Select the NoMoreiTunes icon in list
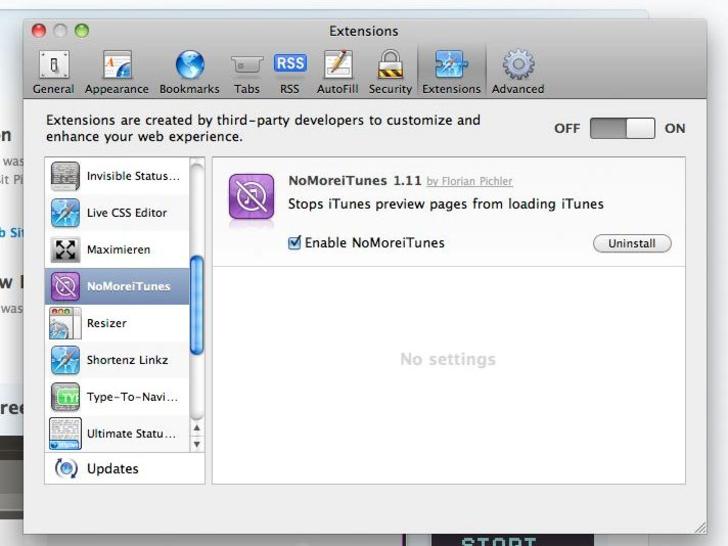The width and height of the screenshot is (728, 546). pyautogui.click(x=65, y=286)
